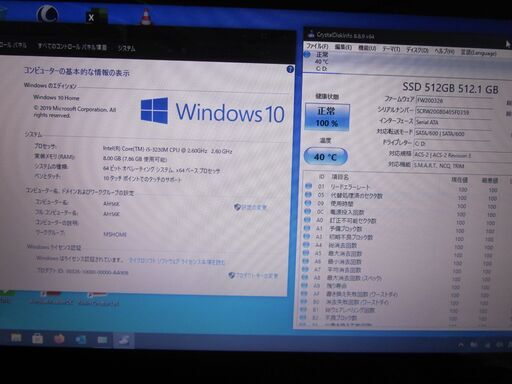Image resolution: width=512 pixels, height=384 pixels.
Task: Click the 40 °C temperature button
Action: [325, 156]
